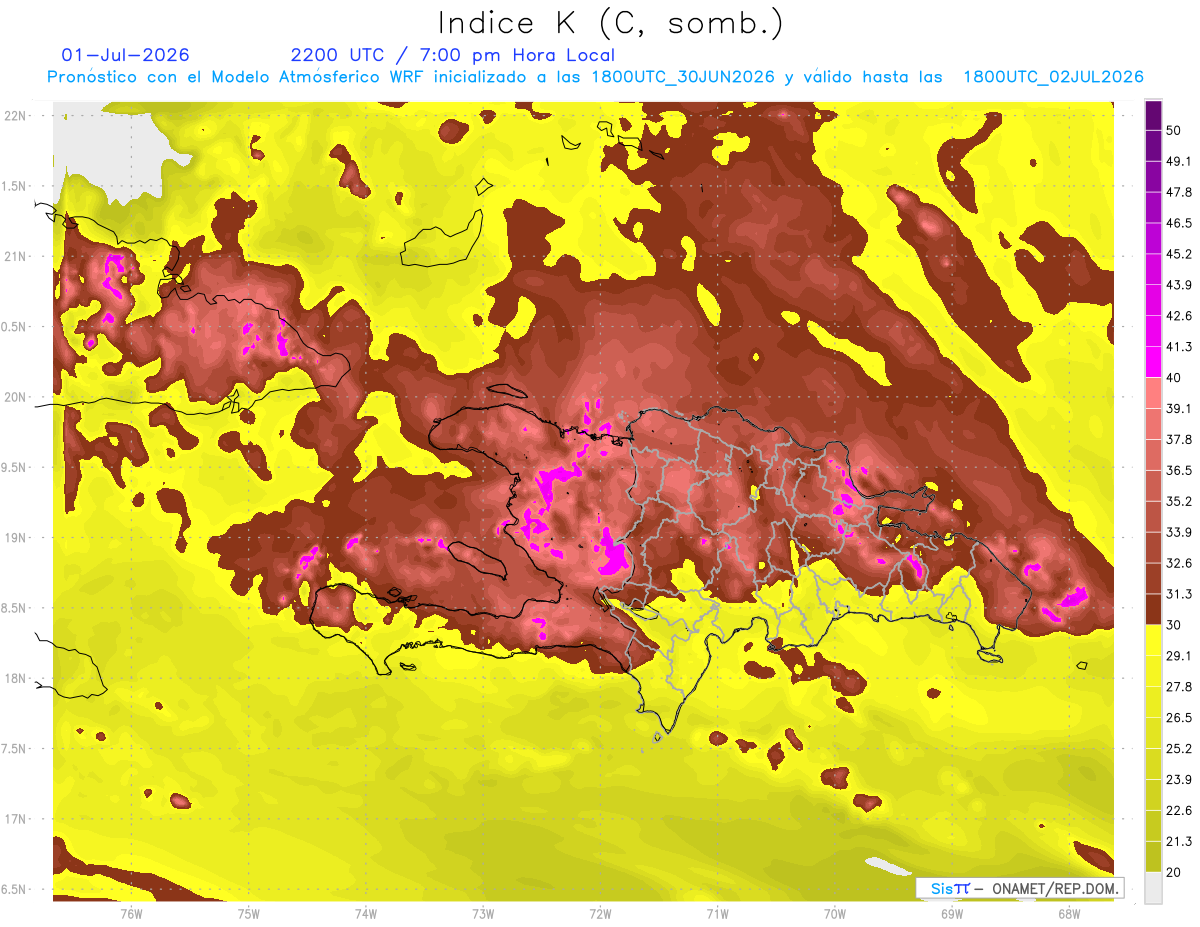Click the 01-Jul-2026 date label
The width and height of the screenshot is (1200, 927).
point(125,55)
